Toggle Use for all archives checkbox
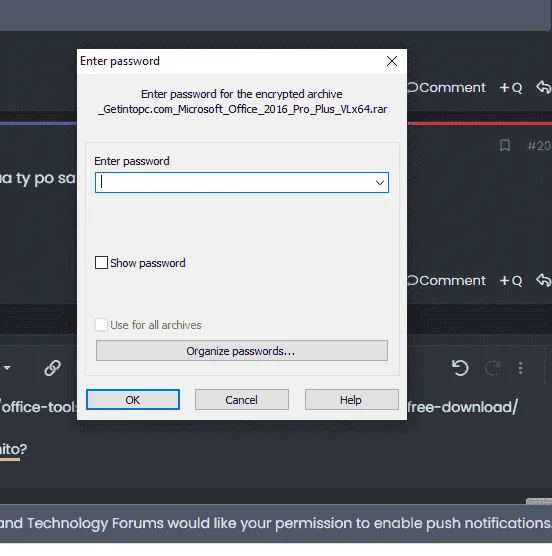552x556 pixels. click(101, 325)
